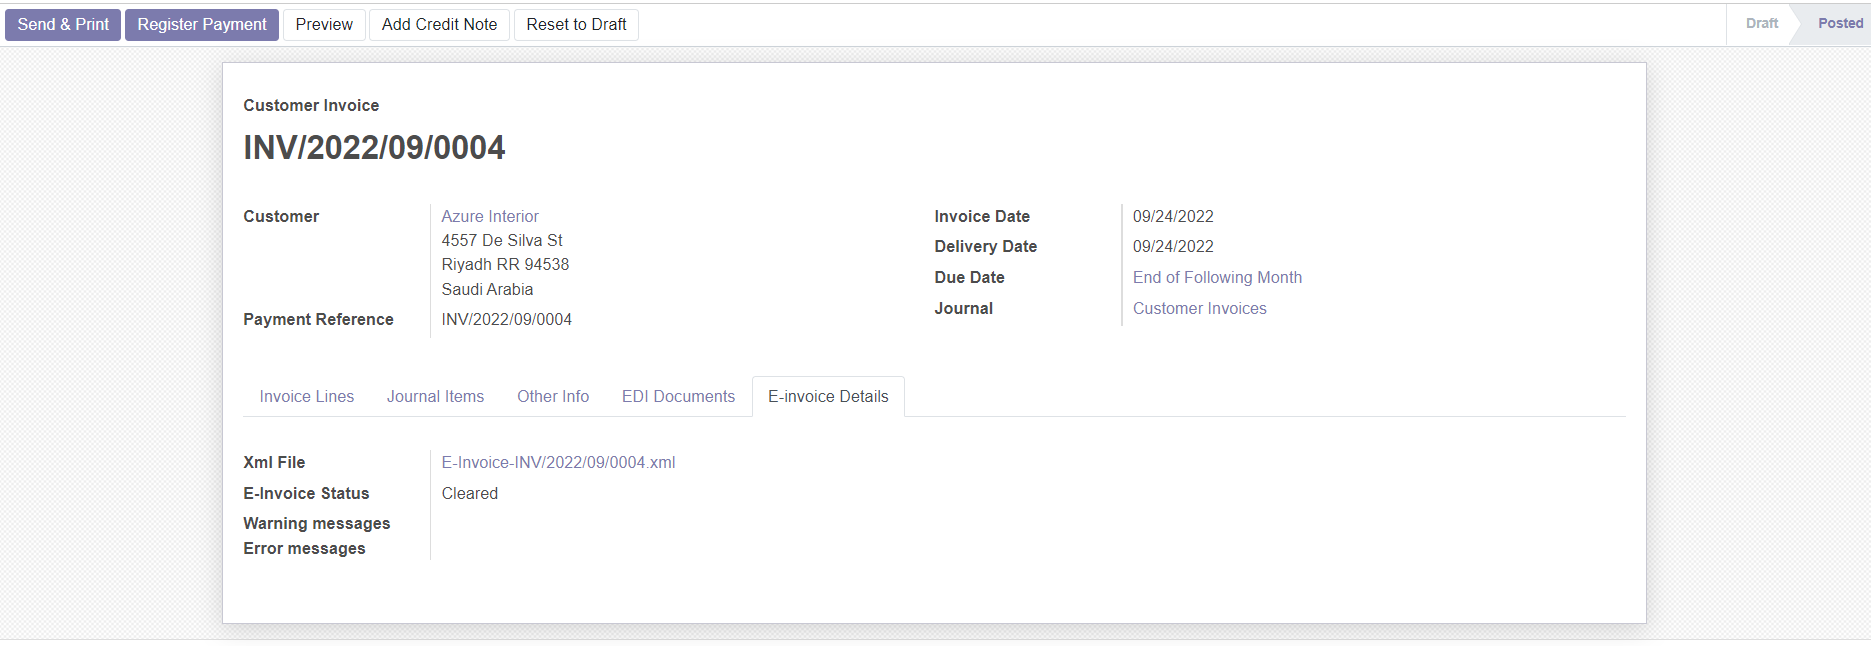Click the Send & Print button

coord(63,25)
